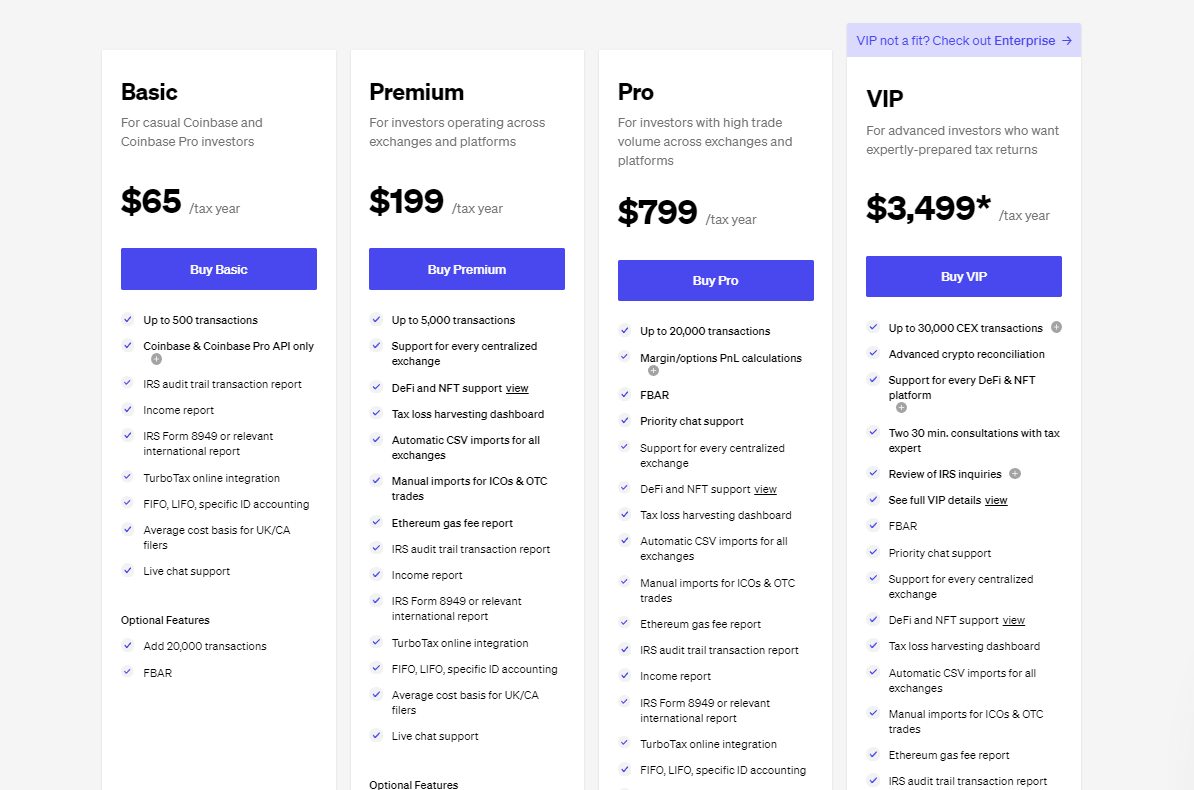The height and width of the screenshot is (790, 1194).
Task: Open See full VIP details view link
Action: click(x=996, y=500)
